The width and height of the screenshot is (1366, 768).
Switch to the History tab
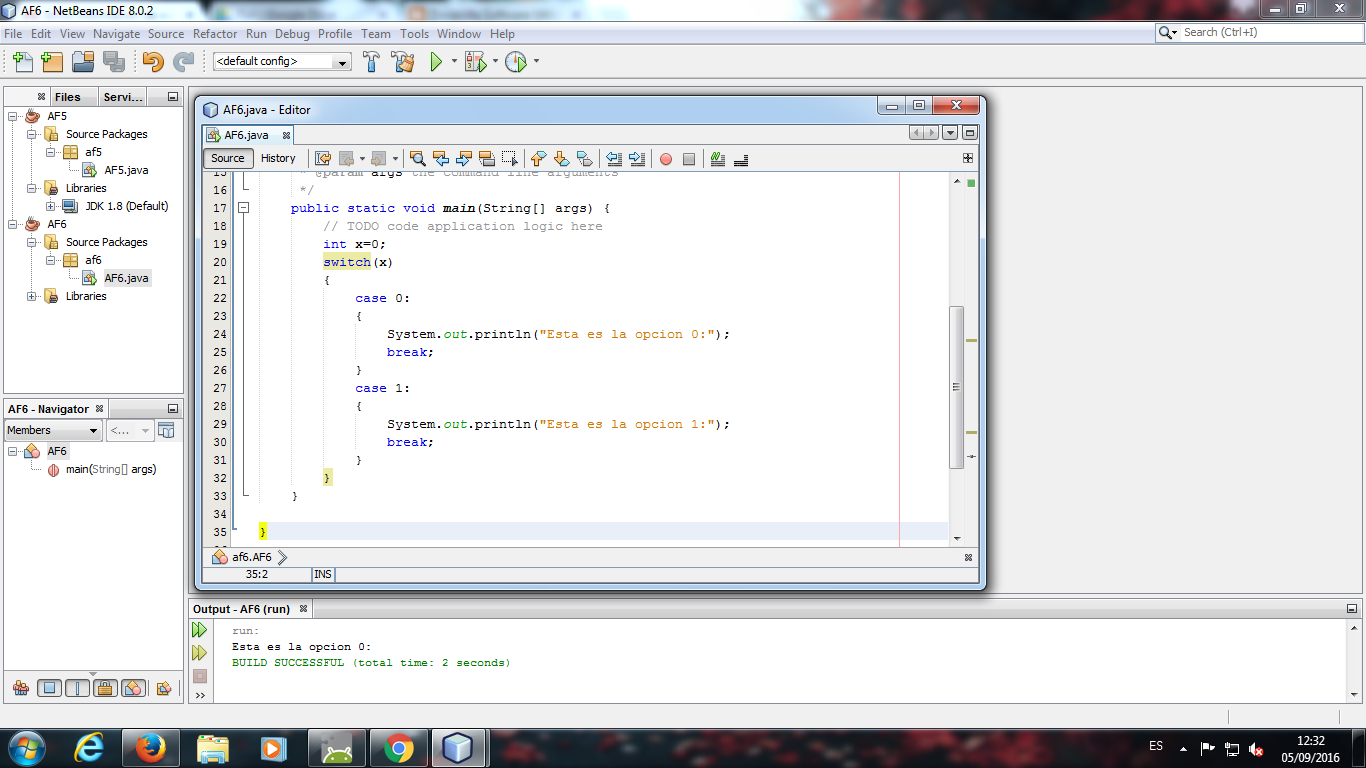pyautogui.click(x=278, y=158)
